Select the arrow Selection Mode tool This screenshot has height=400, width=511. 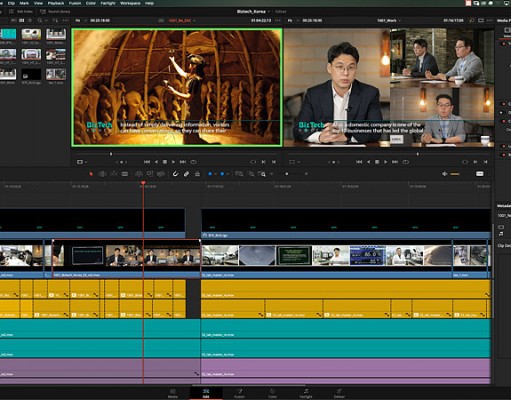91,174
